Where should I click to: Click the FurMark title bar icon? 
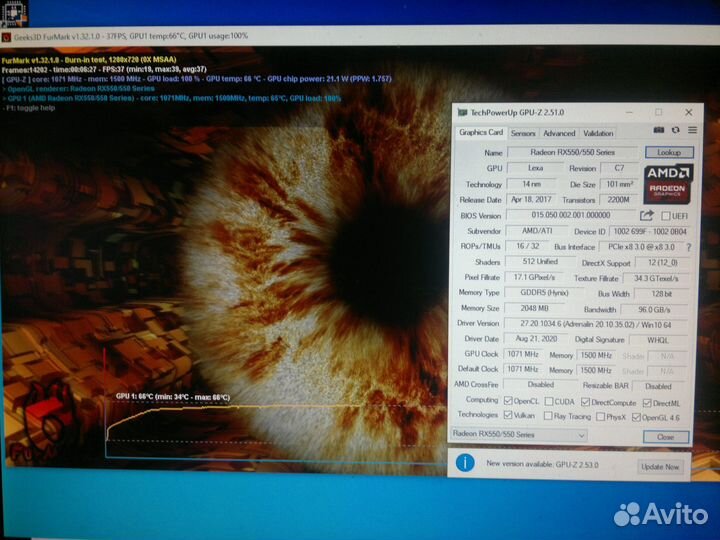point(6,37)
